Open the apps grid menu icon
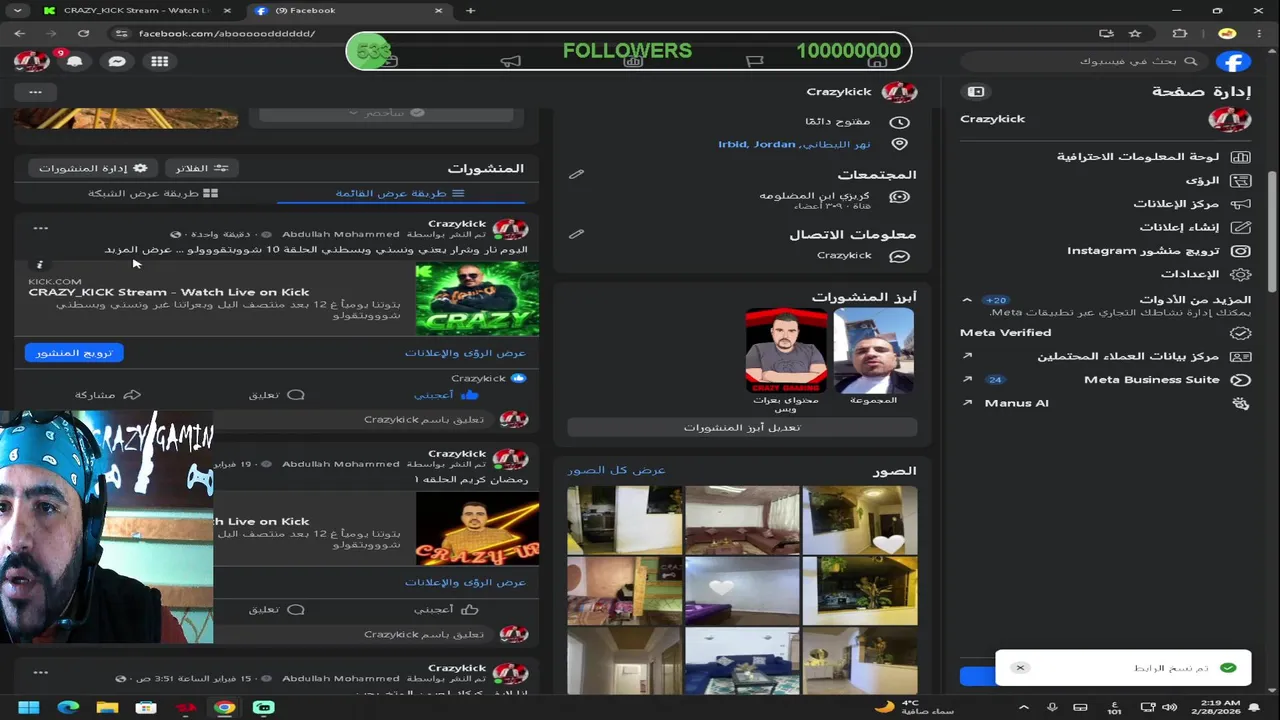 [x=160, y=61]
